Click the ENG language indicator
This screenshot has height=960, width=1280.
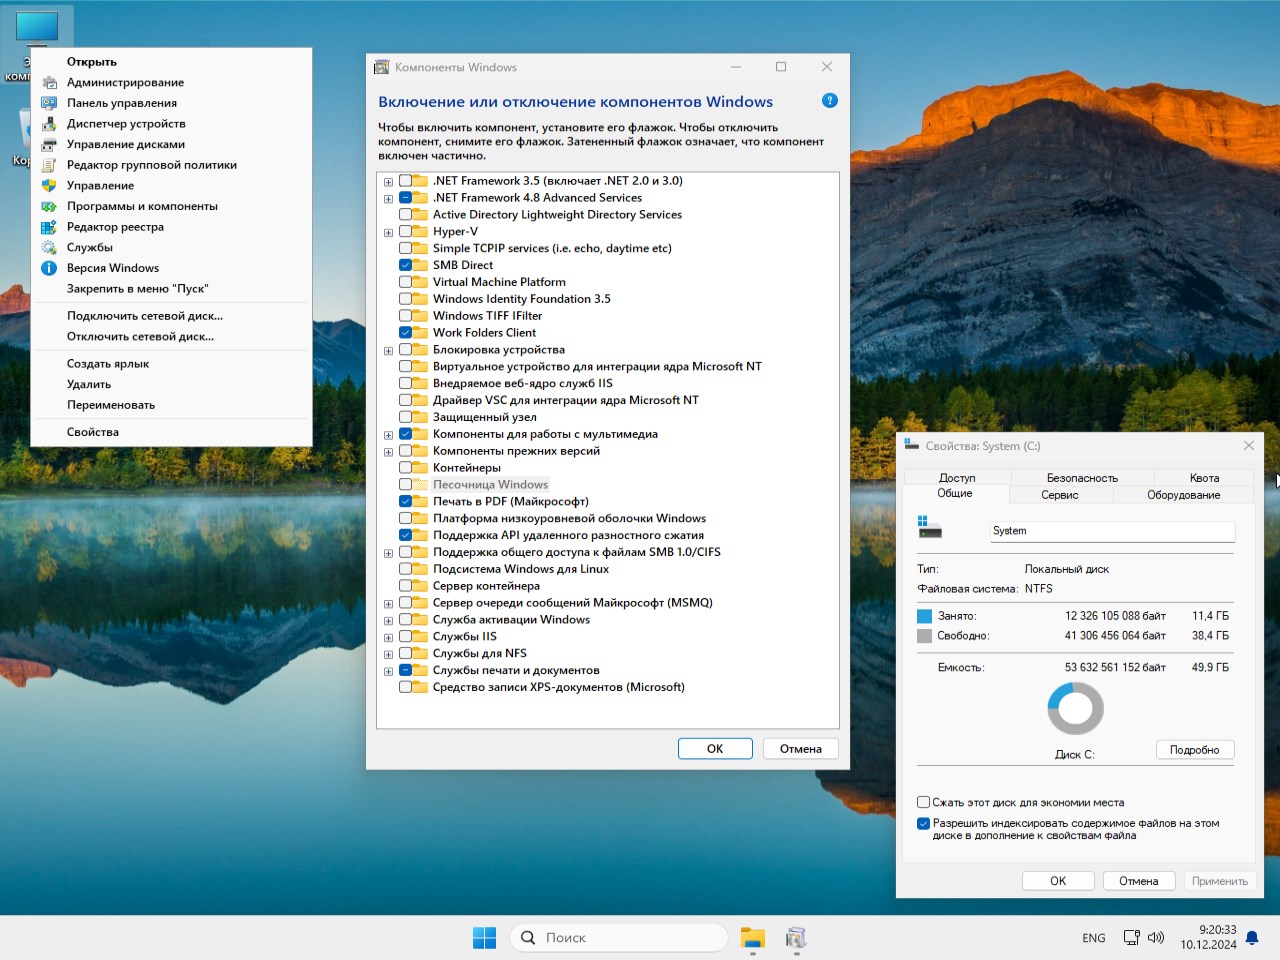[x=1094, y=938]
